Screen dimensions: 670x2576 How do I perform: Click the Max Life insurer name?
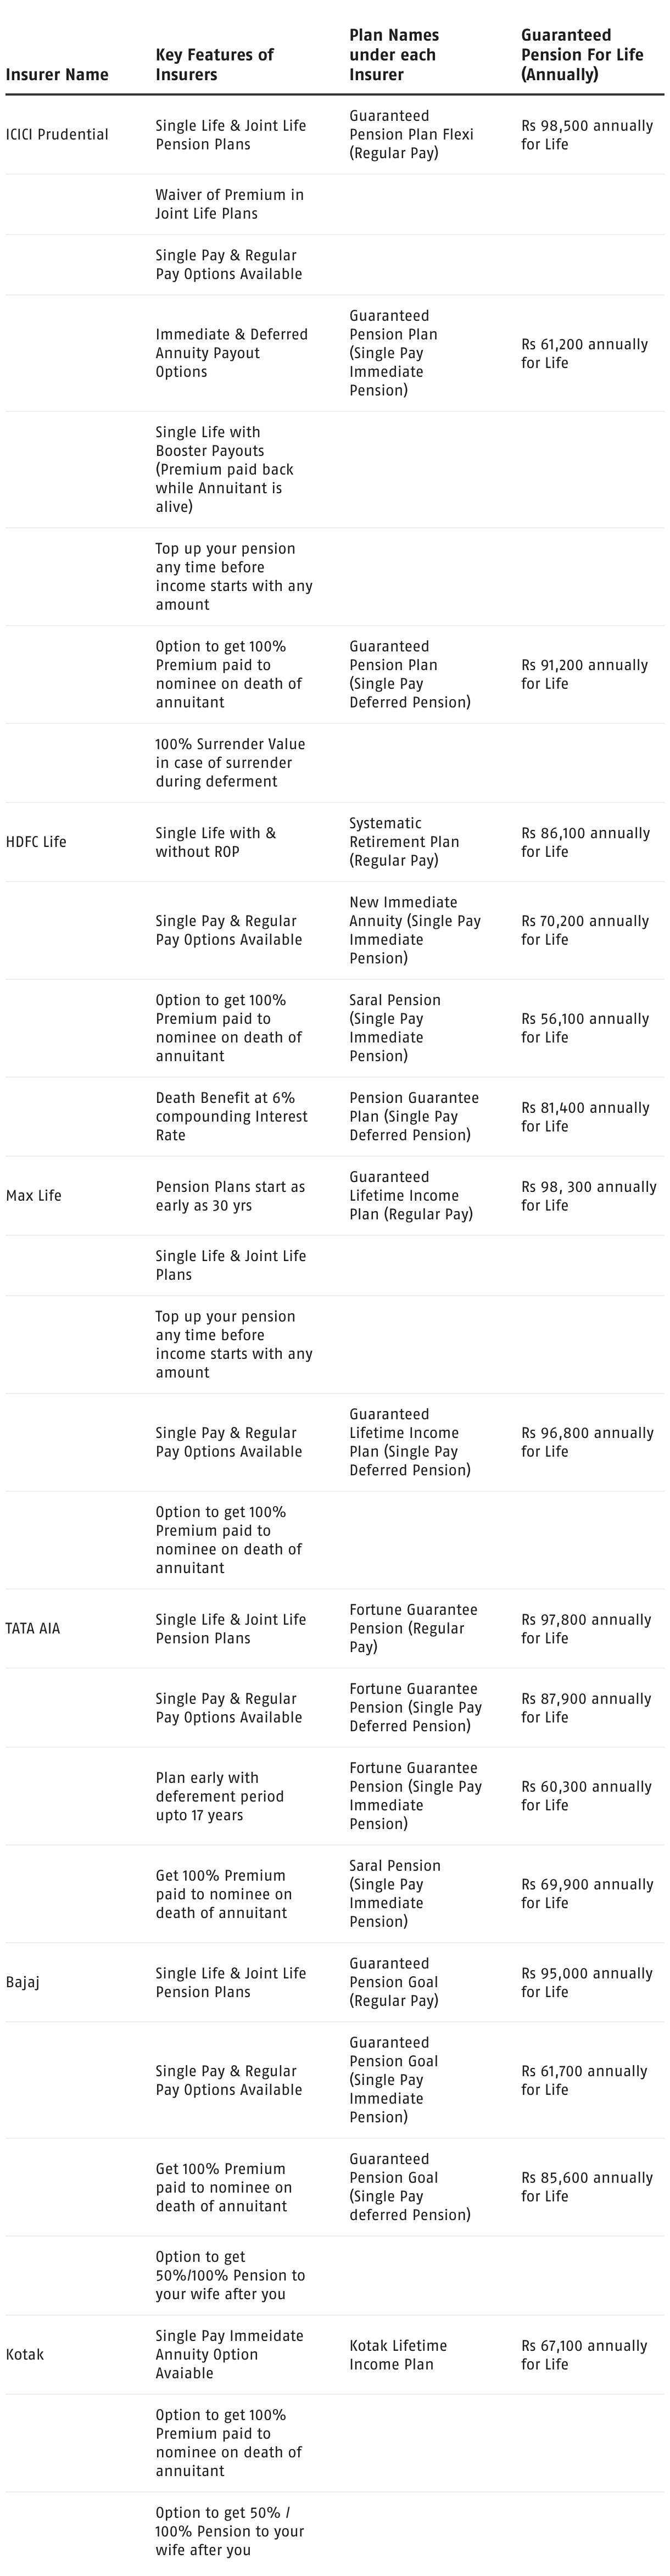(x=34, y=1196)
